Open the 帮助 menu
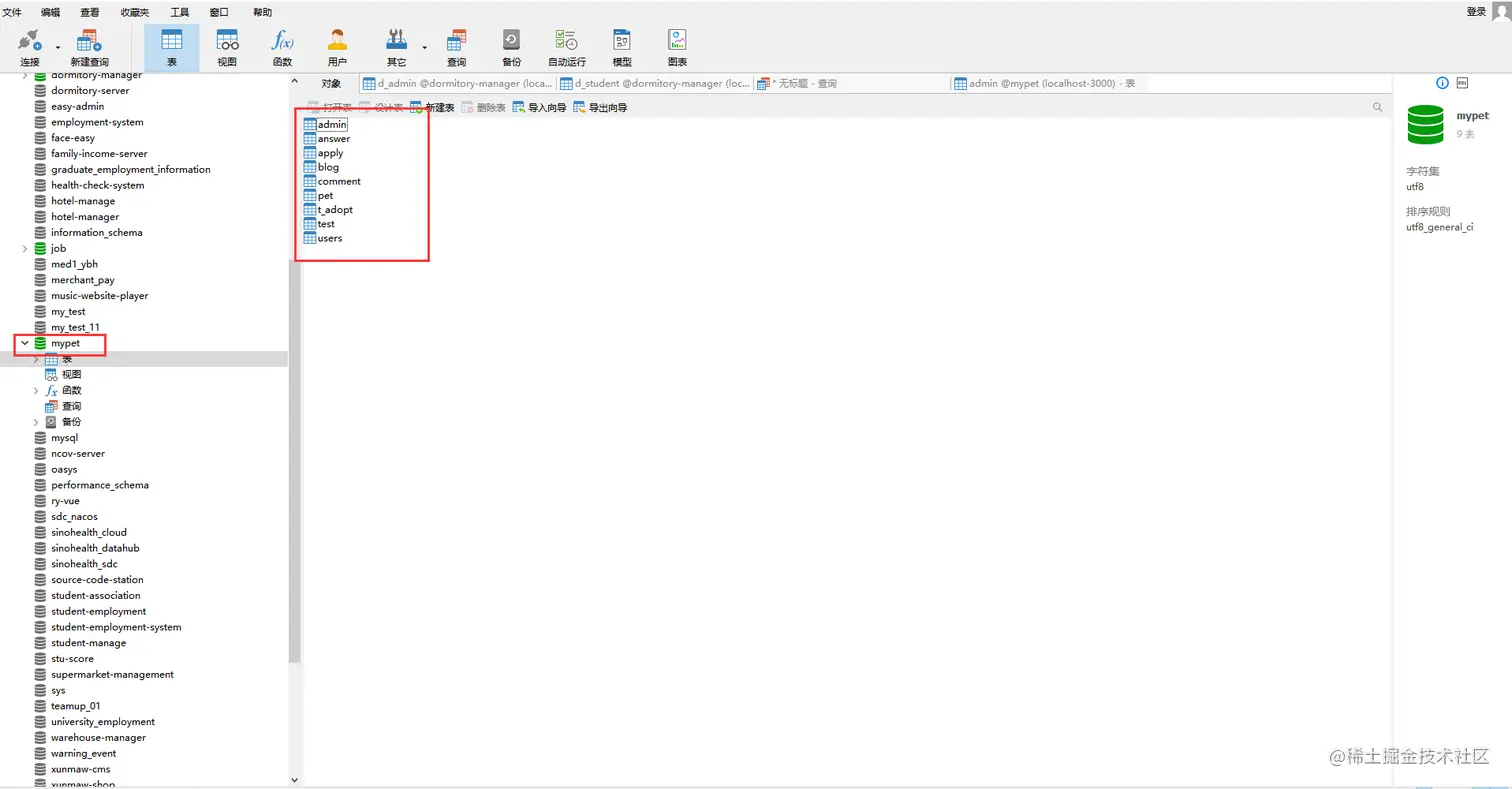Viewport: 1512px width, 789px height. coord(262,12)
